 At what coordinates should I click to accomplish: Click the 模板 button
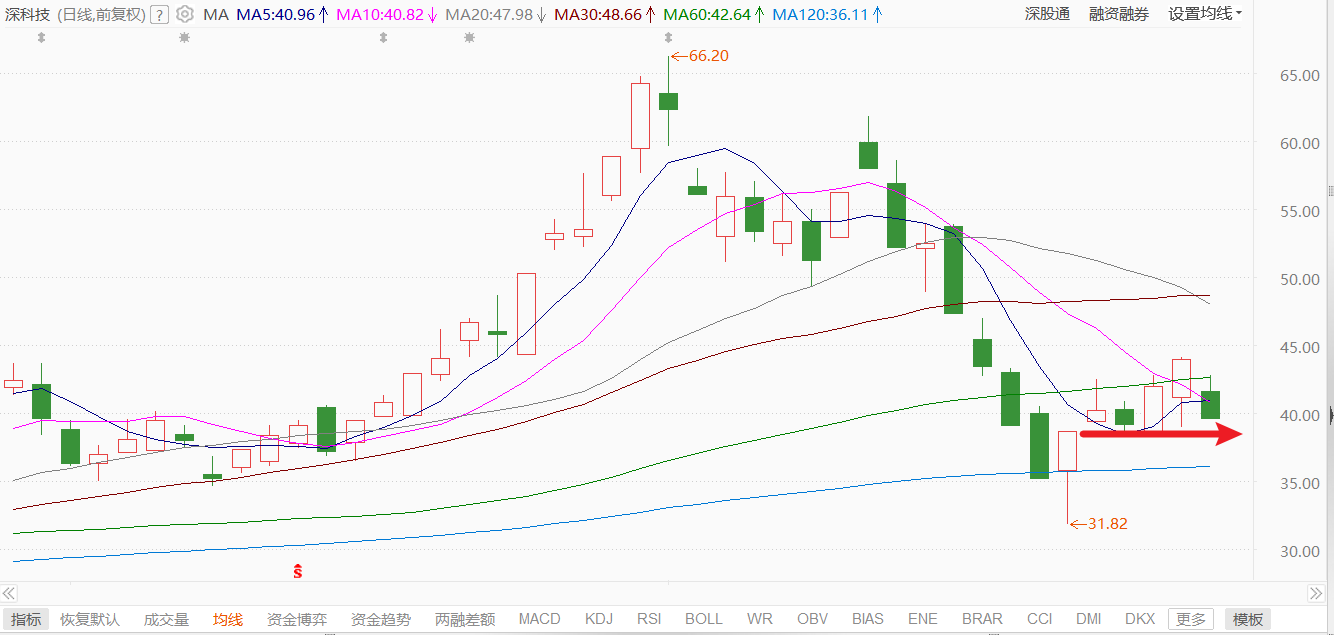pyautogui.click(x=1248, y=619)
